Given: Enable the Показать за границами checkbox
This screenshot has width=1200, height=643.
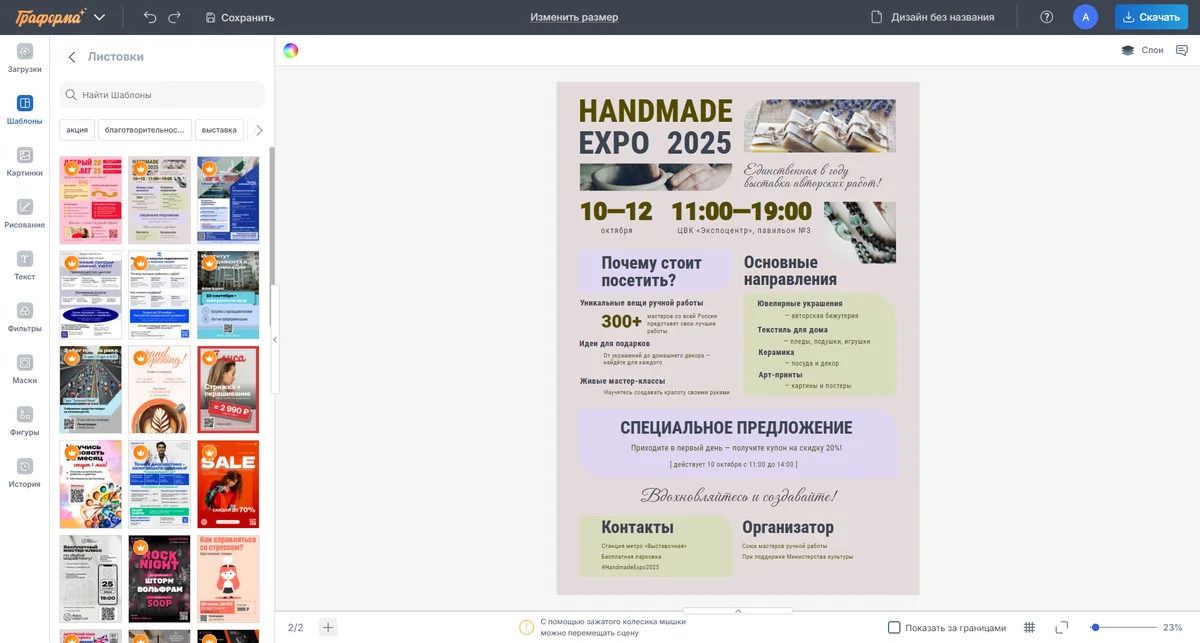Looking at the screenshot, I should pos(893,627).
